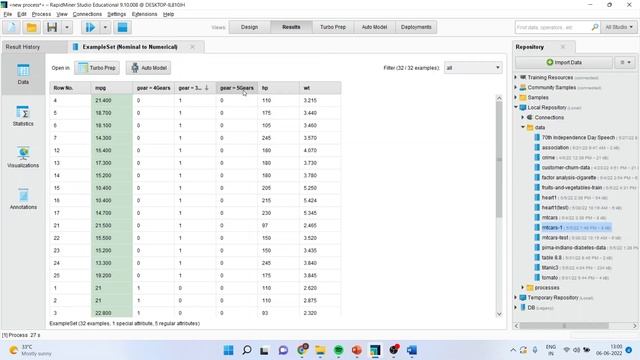
Task: Select the wt cell 5.424
Action: click(x=320, y=200)
